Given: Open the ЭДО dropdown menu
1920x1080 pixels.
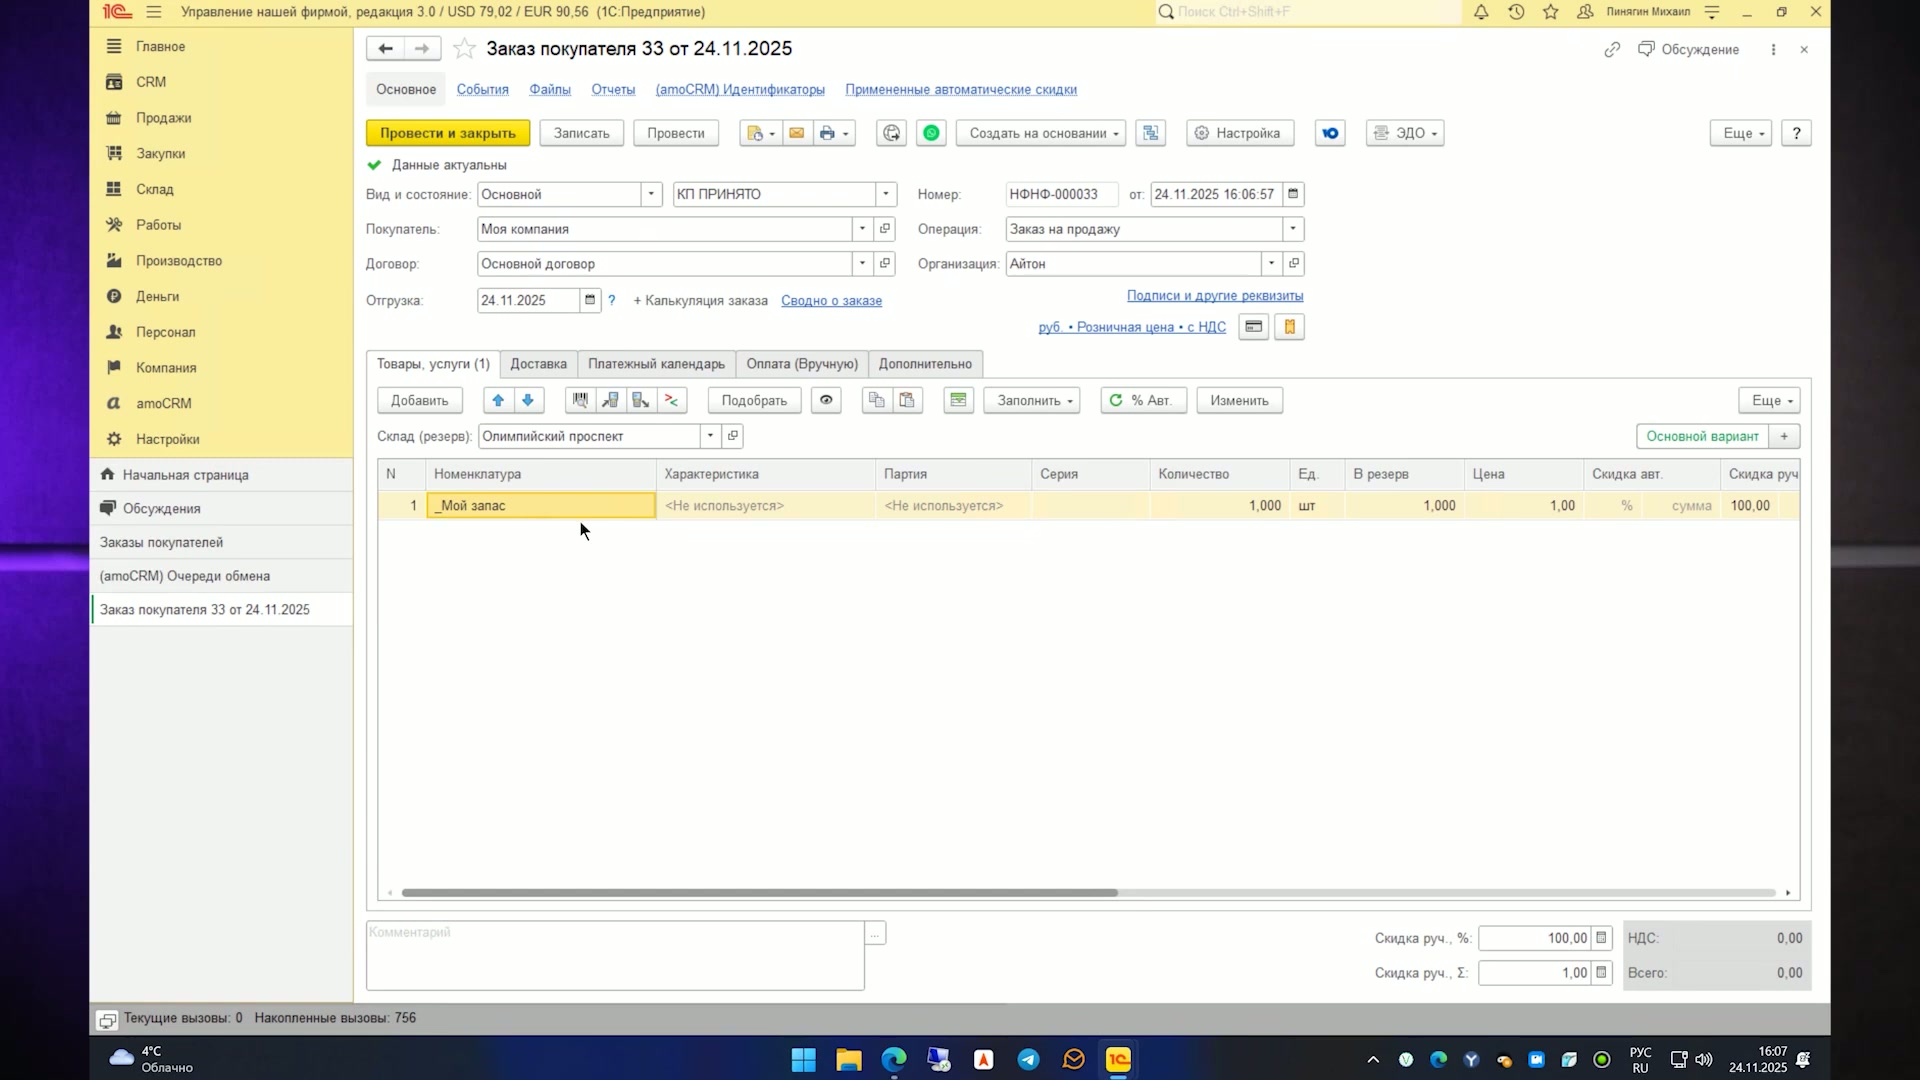Looking at the screenshot, I should pos(1405,133).
